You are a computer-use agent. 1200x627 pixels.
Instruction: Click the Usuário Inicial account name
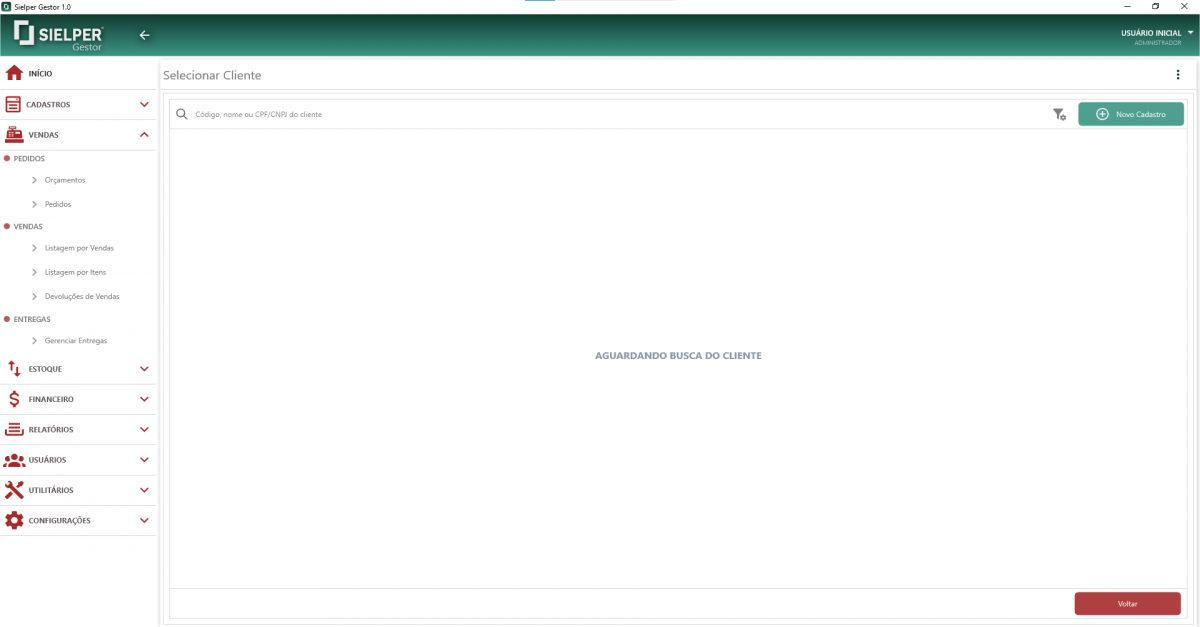click(1151, 33)
